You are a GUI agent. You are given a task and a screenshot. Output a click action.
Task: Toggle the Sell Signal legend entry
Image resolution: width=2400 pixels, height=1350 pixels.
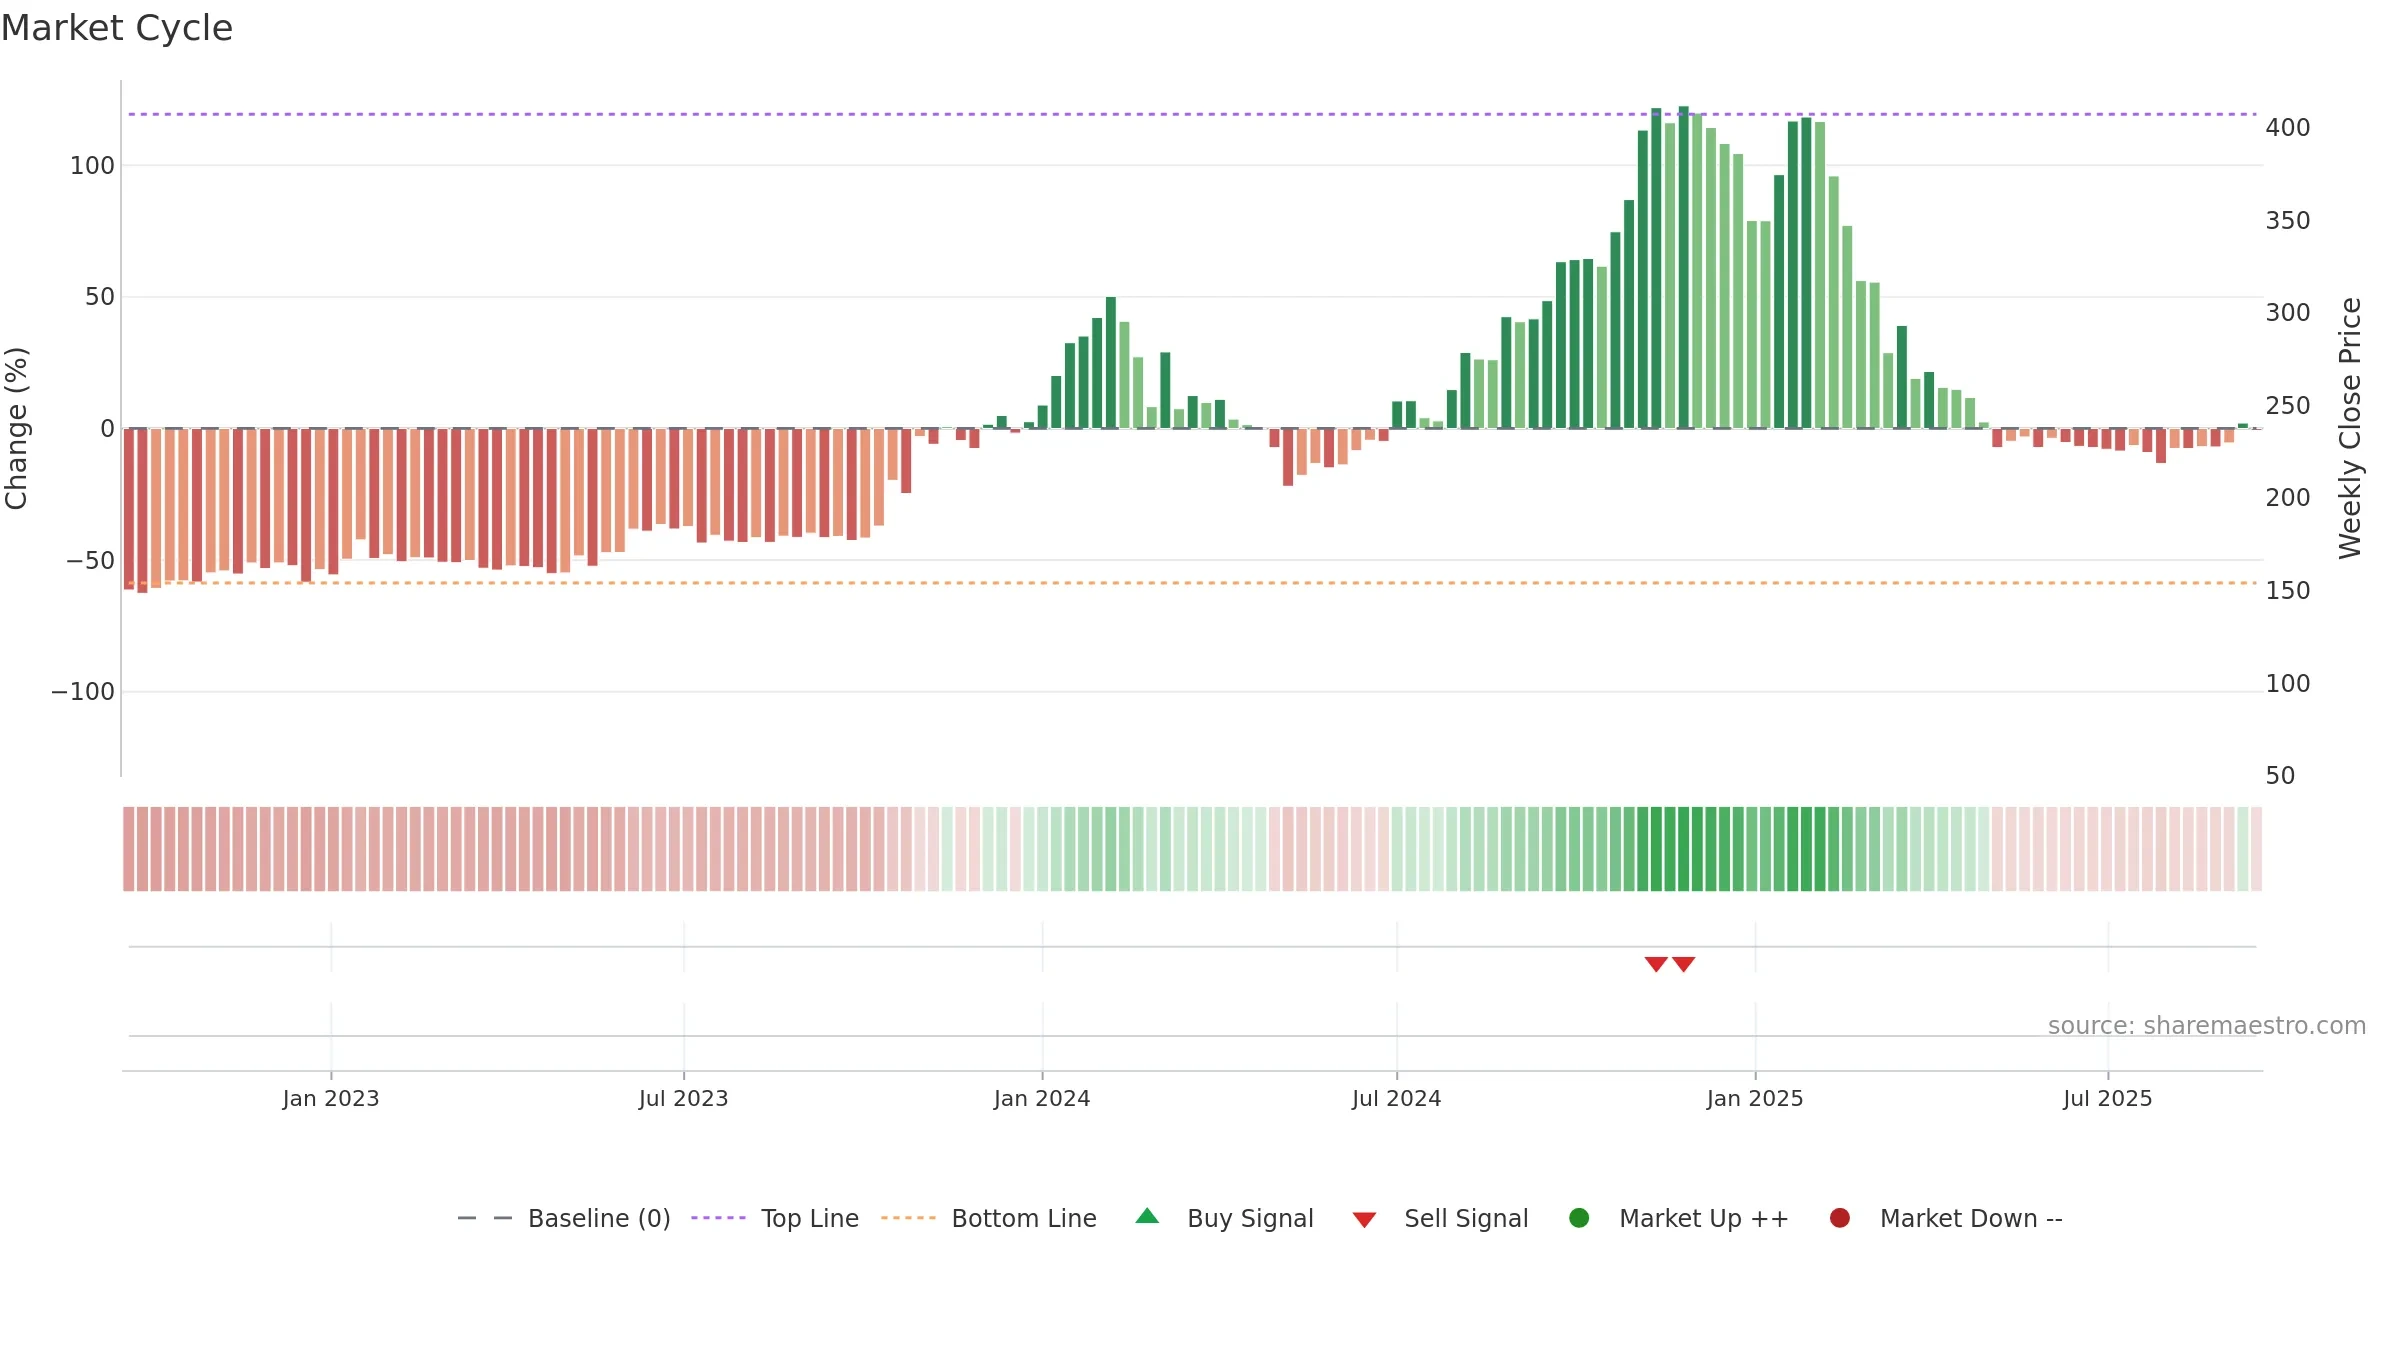coord(1440,1218)
